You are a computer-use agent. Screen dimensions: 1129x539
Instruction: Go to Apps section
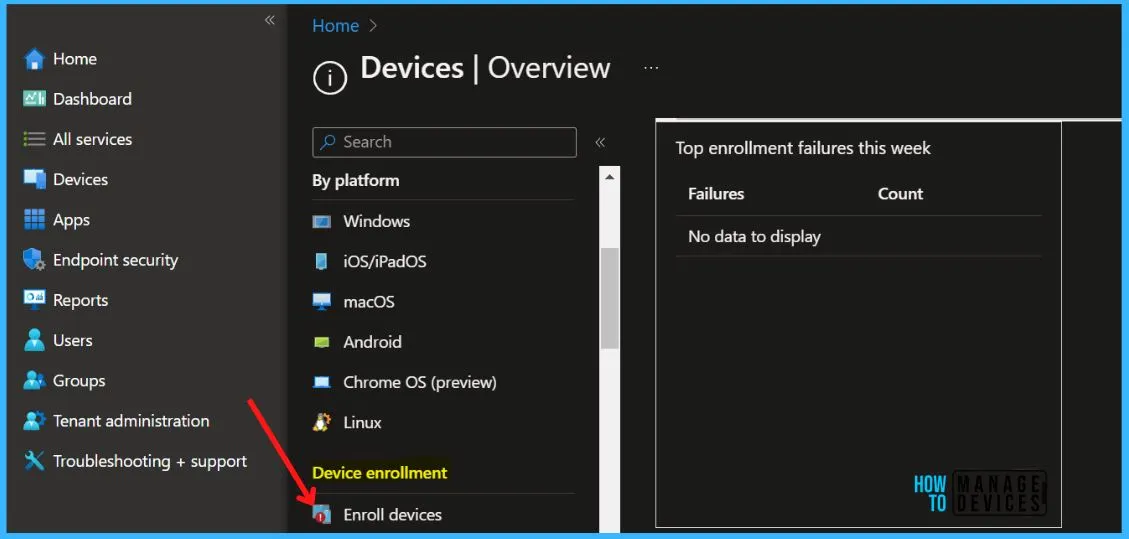[x=71, y=220]
